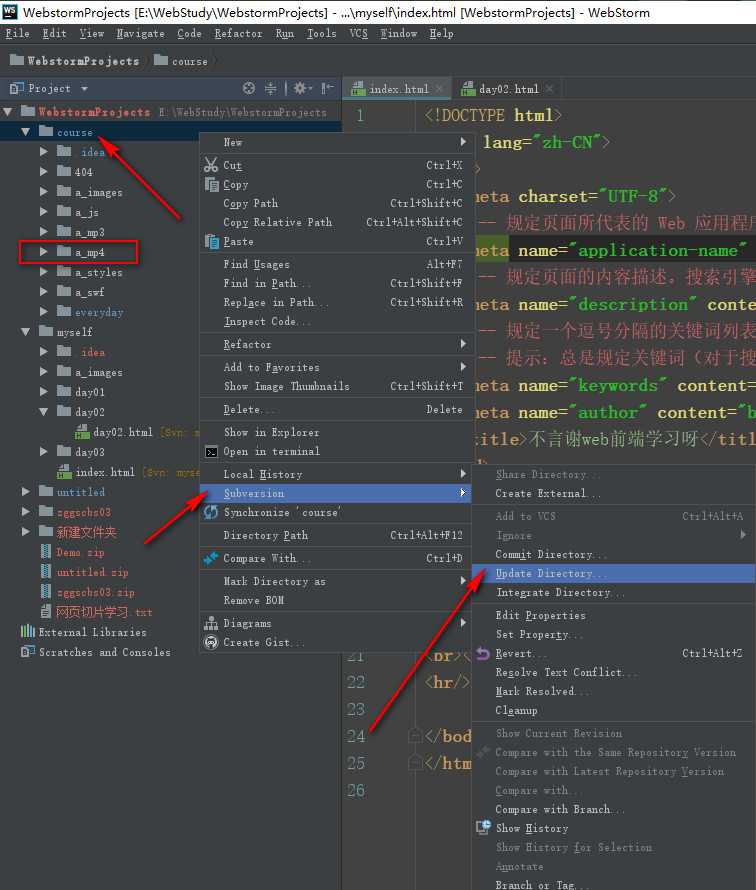
Task: Click the Show History clock icon
Action: (x=484, y=828)
